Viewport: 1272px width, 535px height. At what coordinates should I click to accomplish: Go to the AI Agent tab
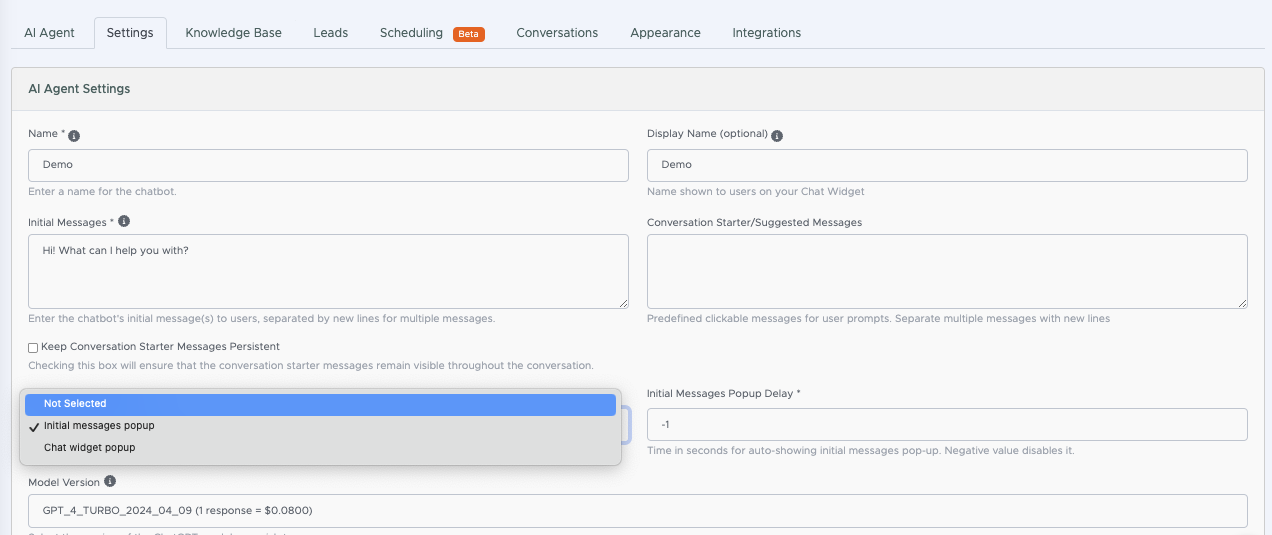(x=50, y=33)
